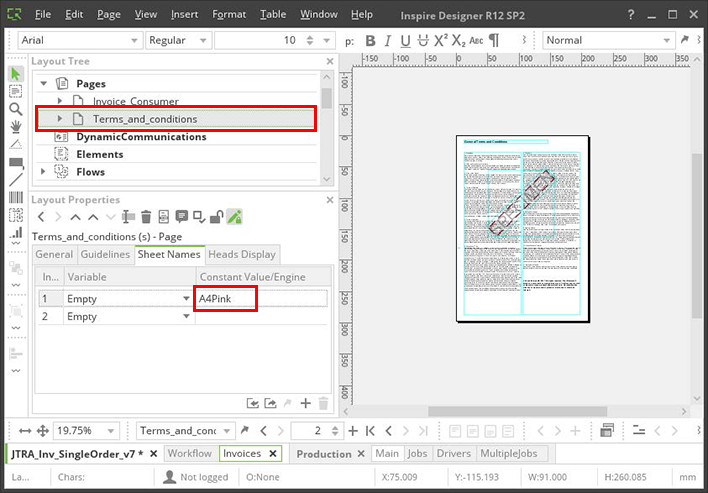Activate the zoom magnifier tool
Screen dimensions: 708x493
(15, 109)
